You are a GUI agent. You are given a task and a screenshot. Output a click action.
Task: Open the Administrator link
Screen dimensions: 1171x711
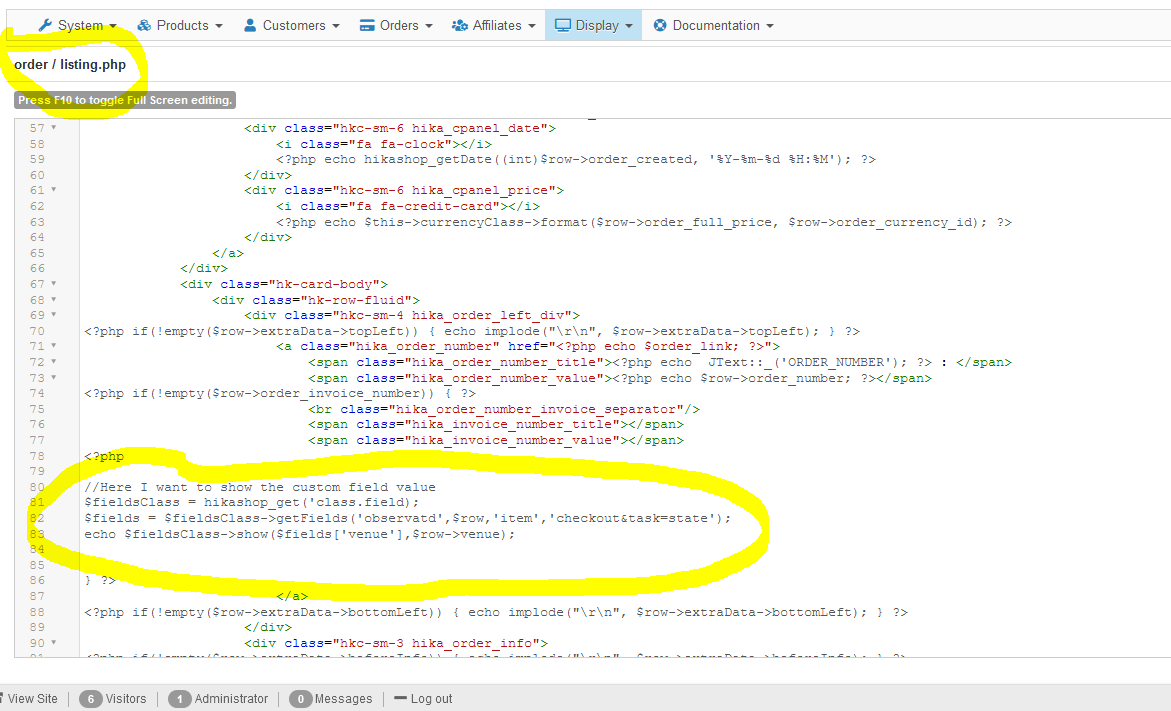pos(232,699)
